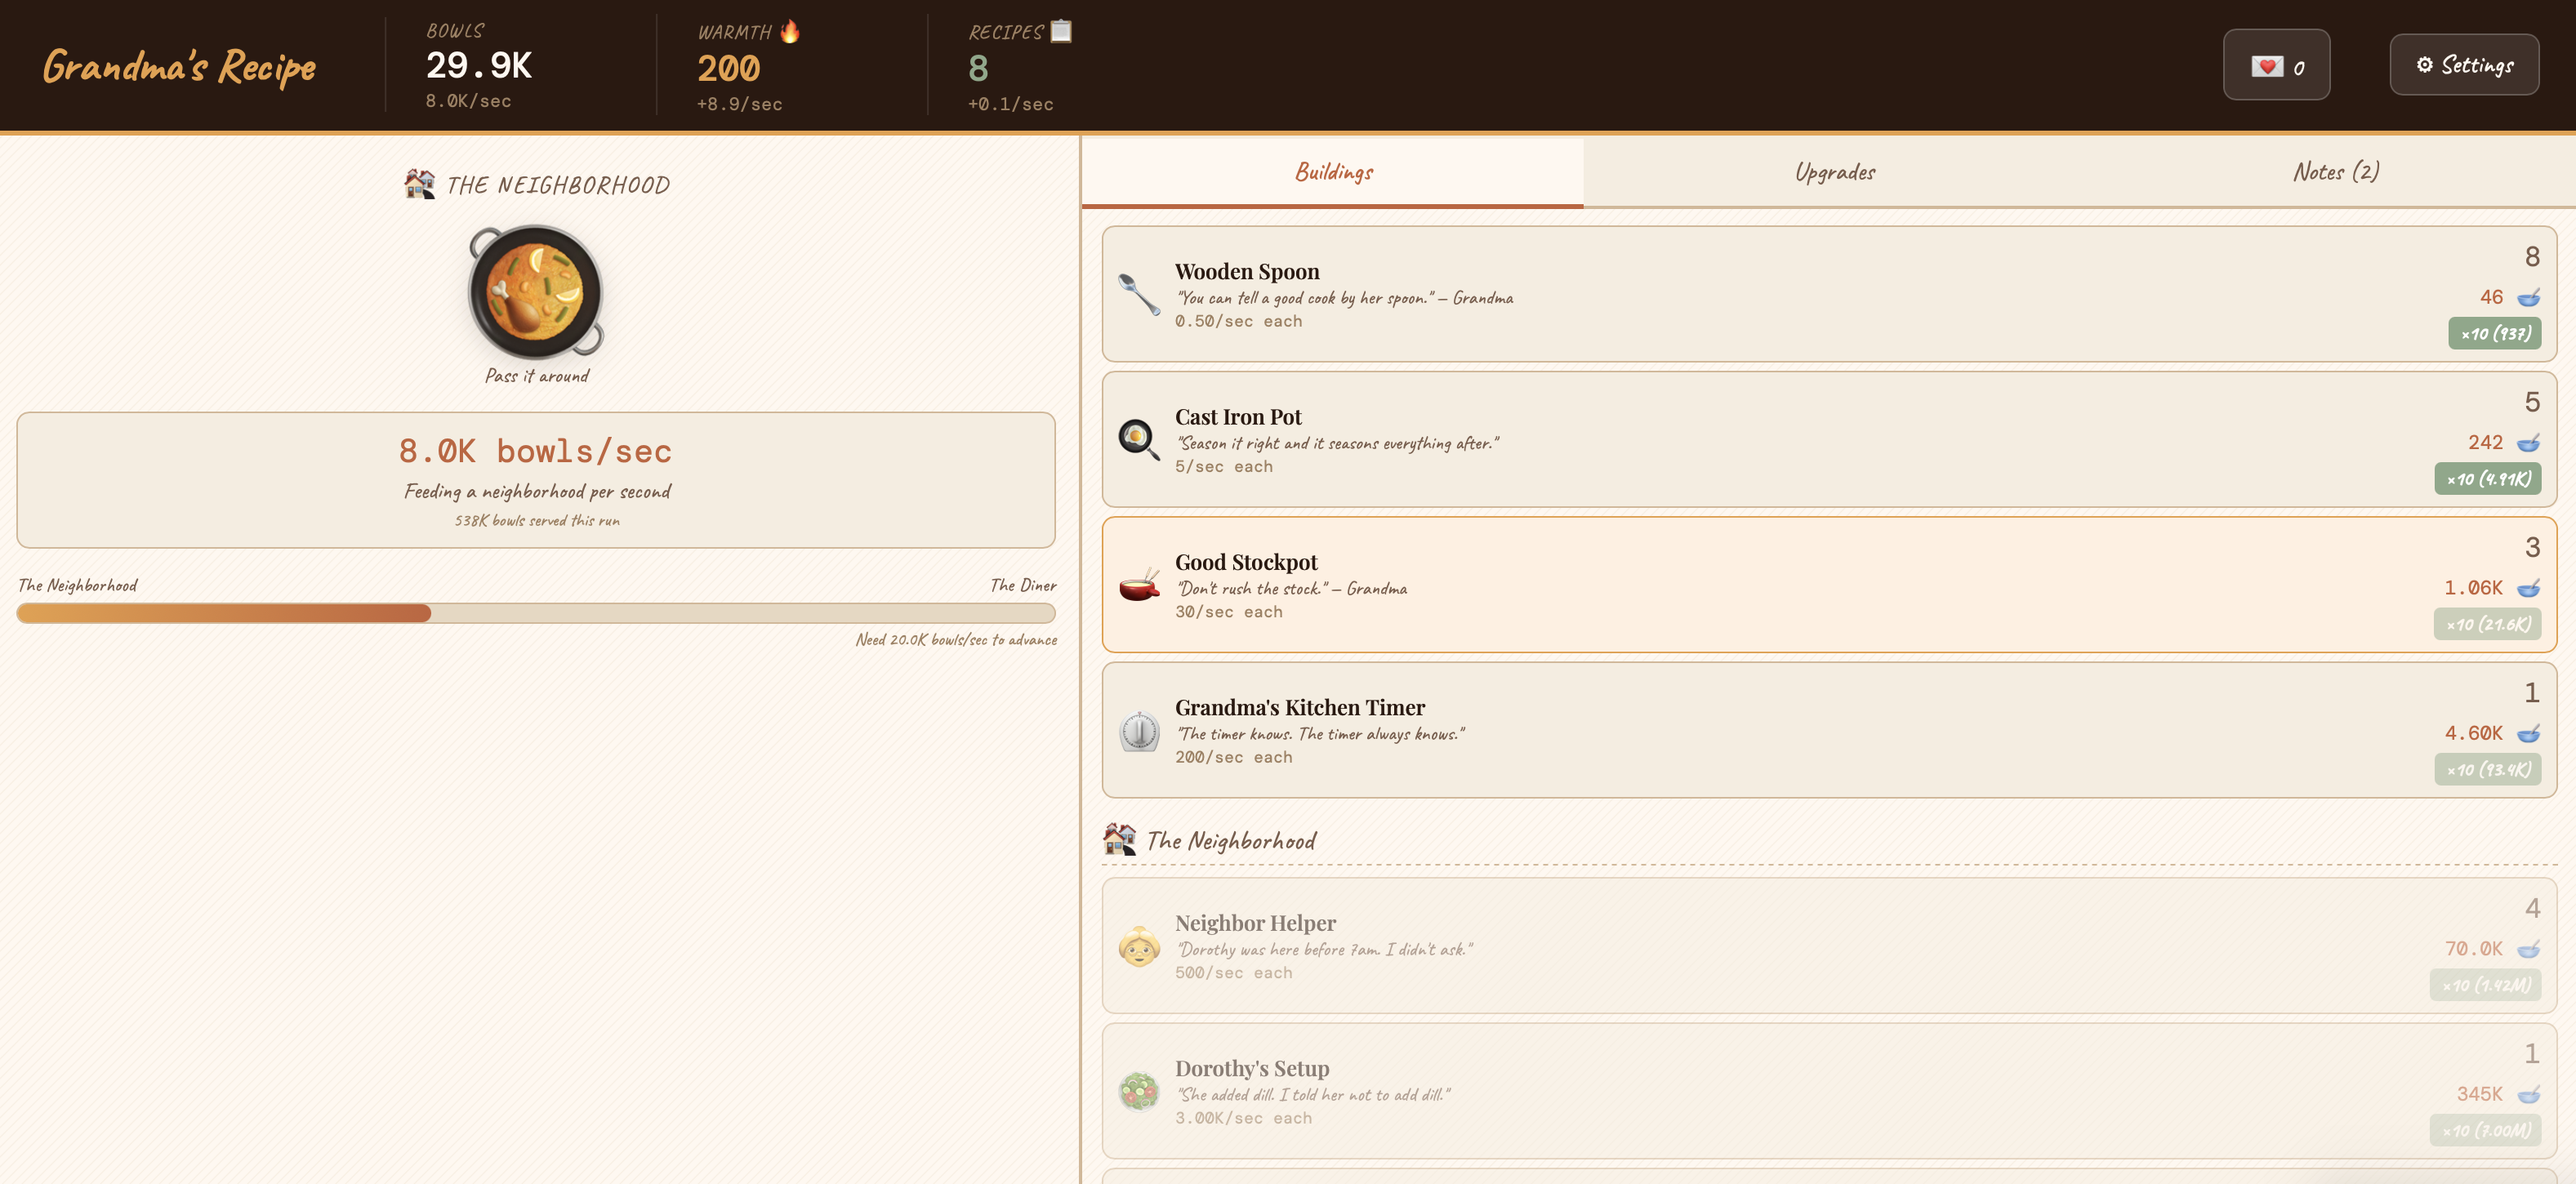Click the bowl icon beside Cast Iron Pot cost 242
The image size is (2576, 1184).
[2528, 442]
